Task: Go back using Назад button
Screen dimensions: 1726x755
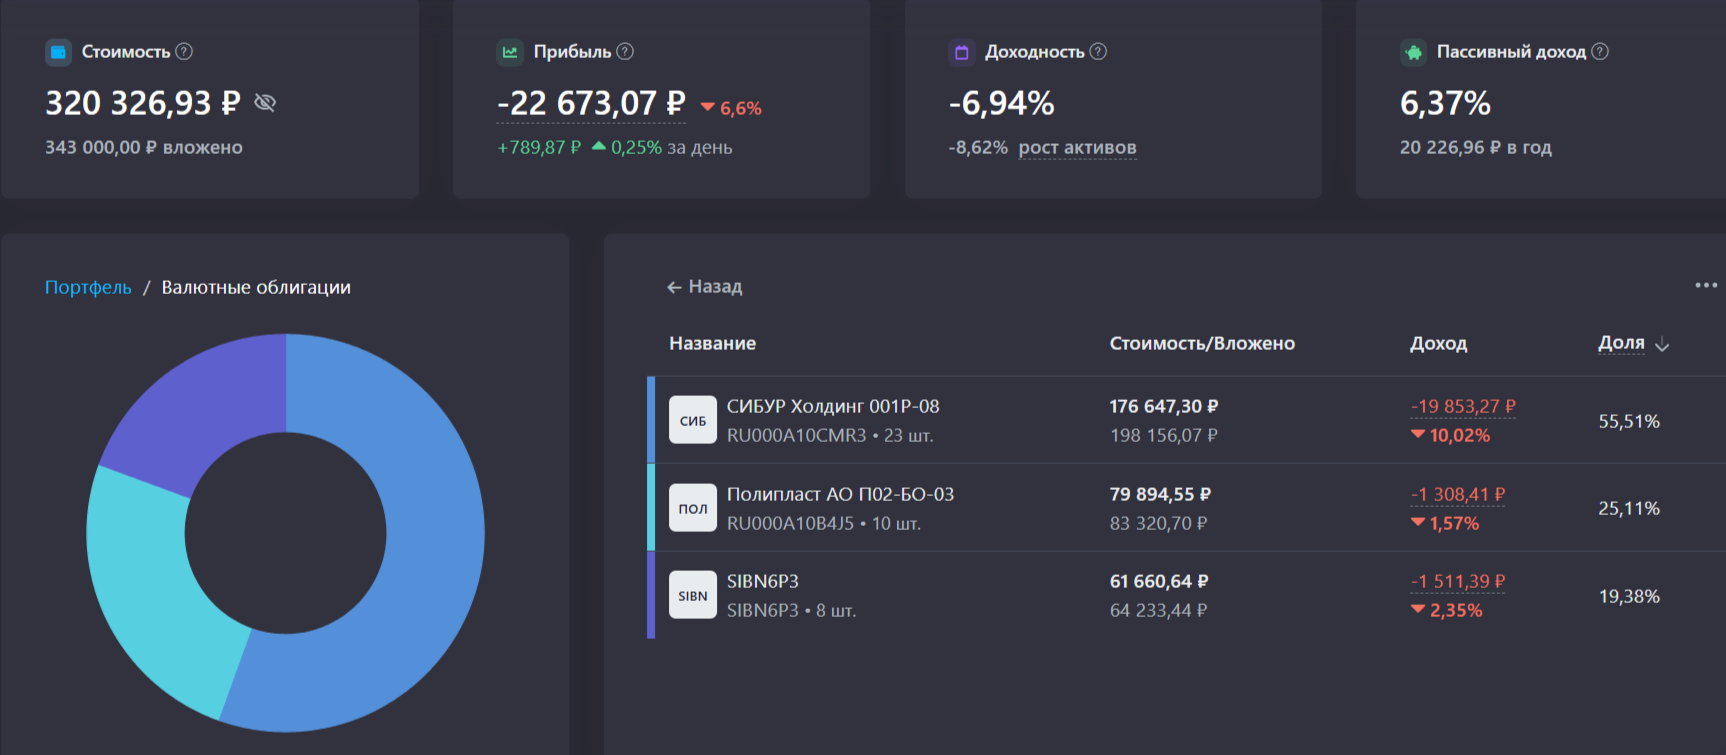Action: coord(705,287)
